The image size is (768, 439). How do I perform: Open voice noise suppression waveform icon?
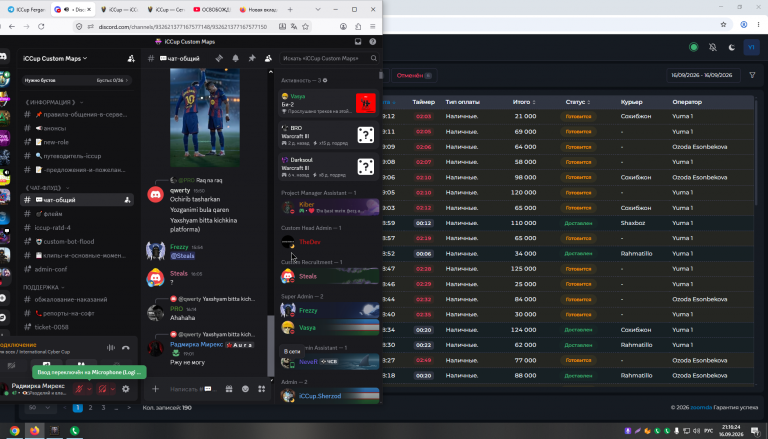pos(111,348)
